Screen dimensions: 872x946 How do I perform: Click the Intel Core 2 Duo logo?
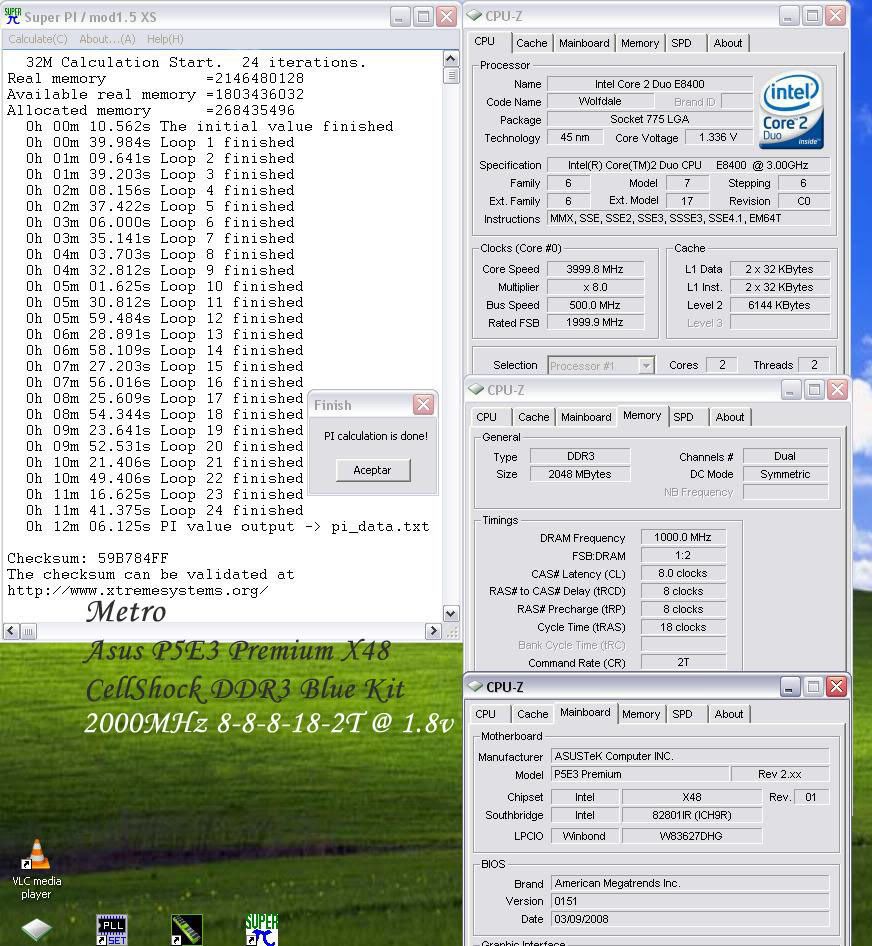coord(791,110)
